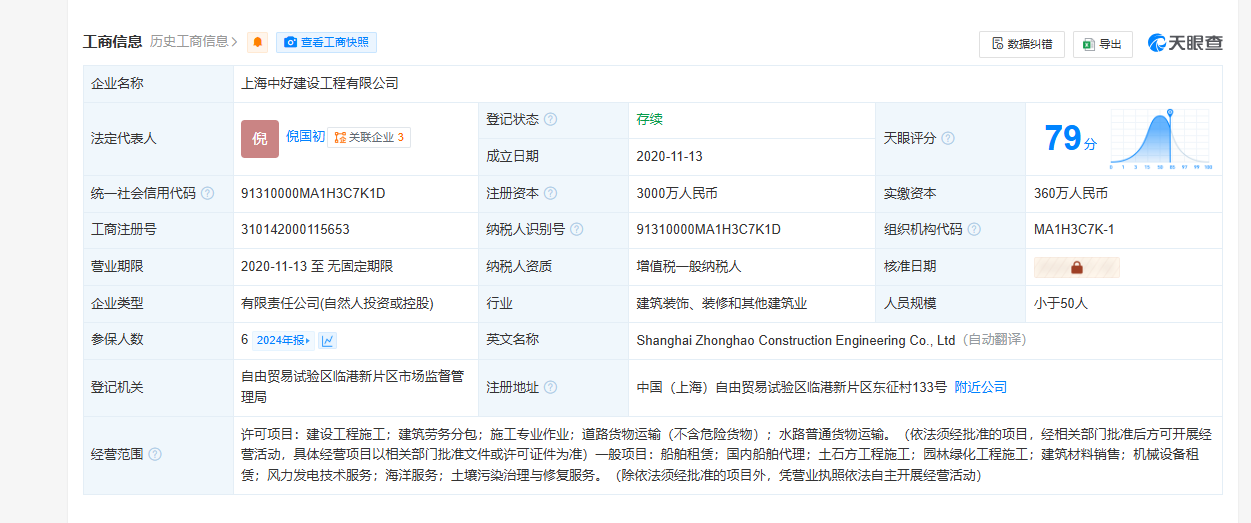Click business term 2020-11-13 至 无固定期限
The height and width of the screenshot is (523, 1251).
[x=317, y=267]
